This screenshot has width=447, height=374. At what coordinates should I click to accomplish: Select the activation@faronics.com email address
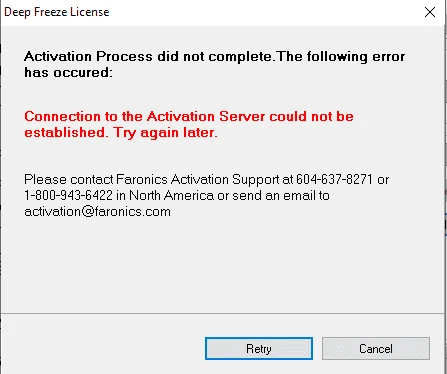97,212
